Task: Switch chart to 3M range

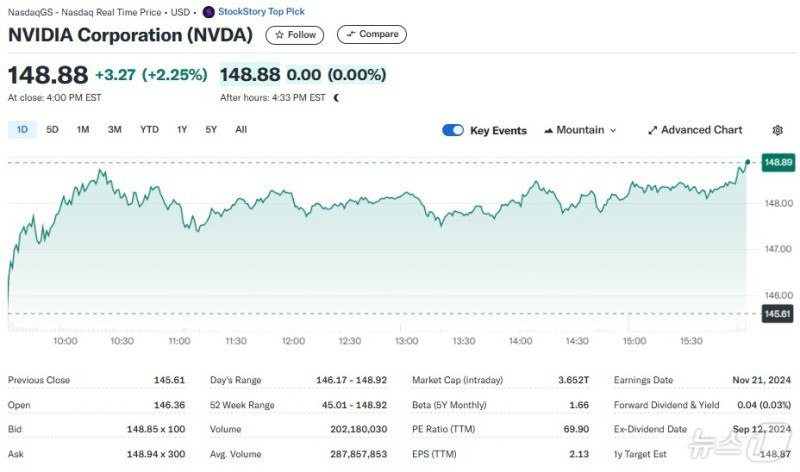Action: click(x=114, y=130)
